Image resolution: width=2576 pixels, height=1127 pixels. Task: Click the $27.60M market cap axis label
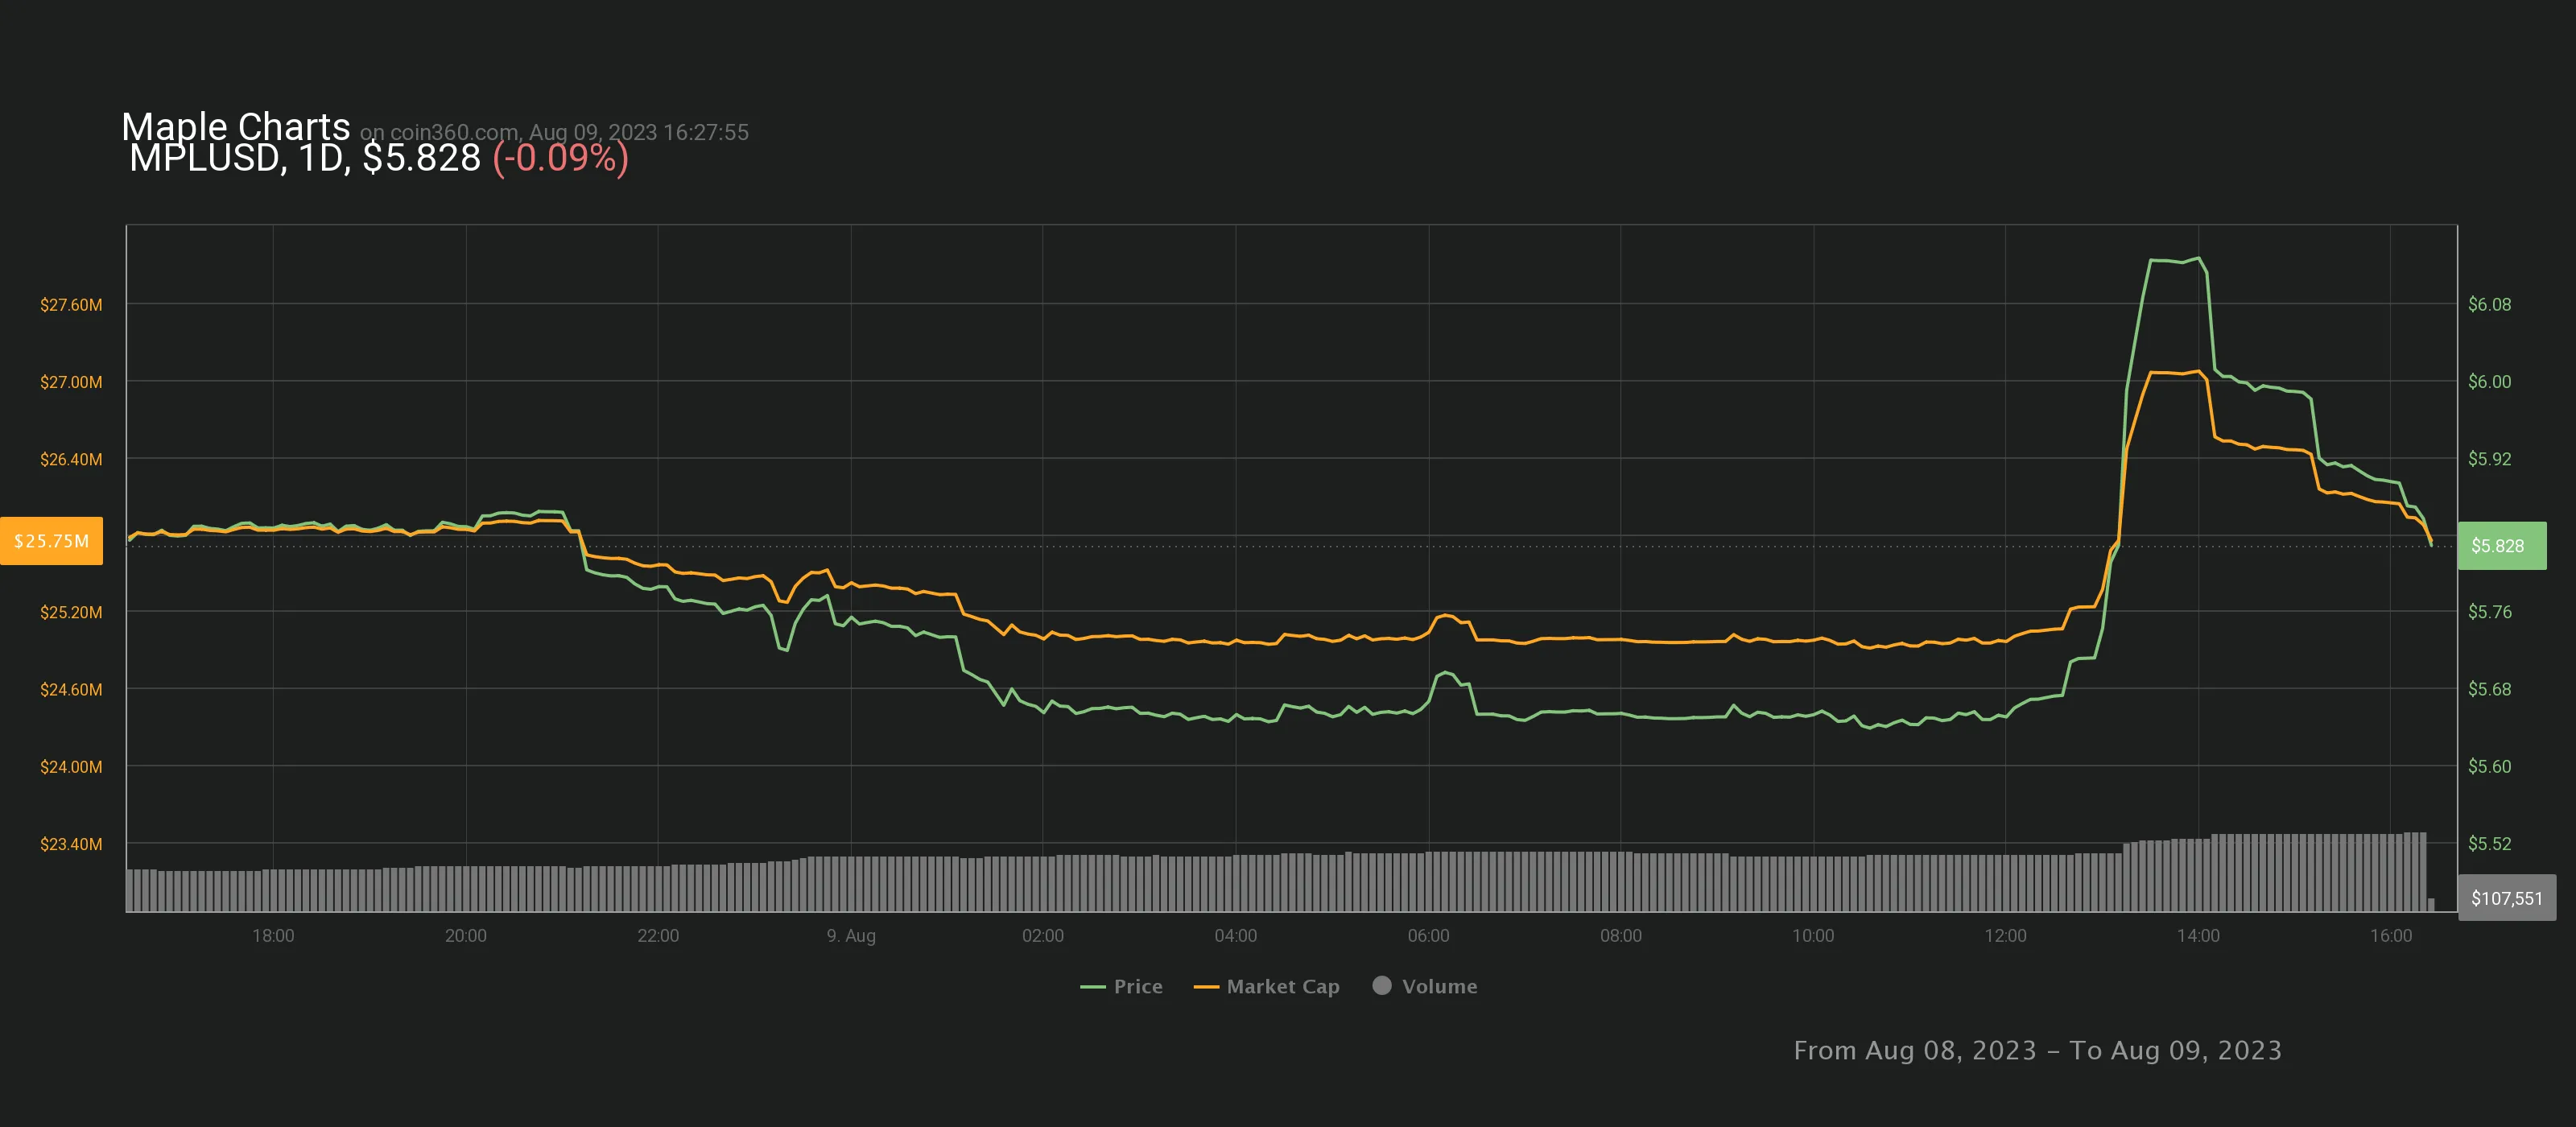71,304
